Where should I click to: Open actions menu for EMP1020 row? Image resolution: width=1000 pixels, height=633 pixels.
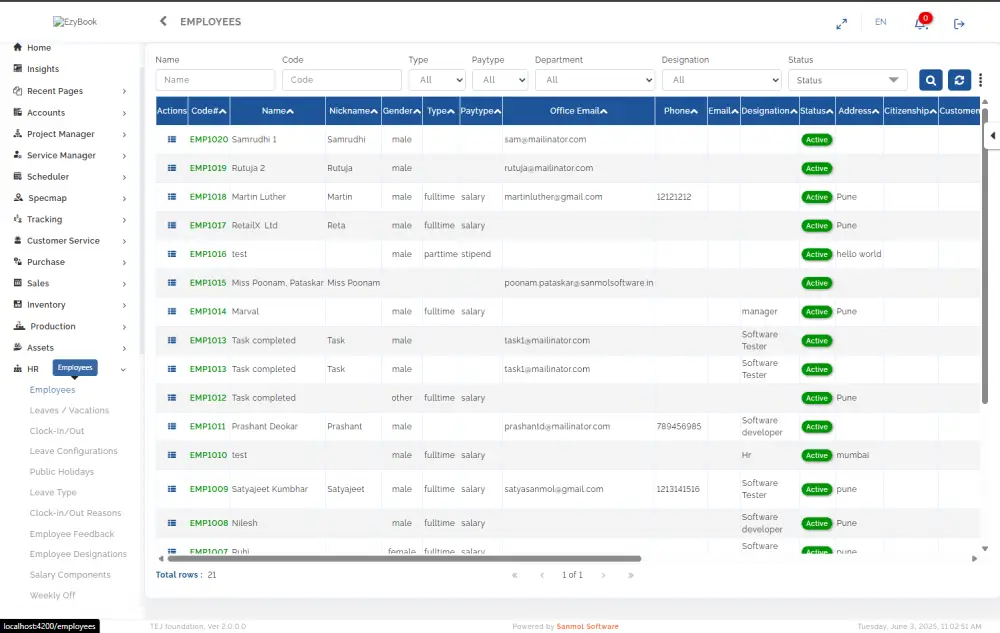171,139
